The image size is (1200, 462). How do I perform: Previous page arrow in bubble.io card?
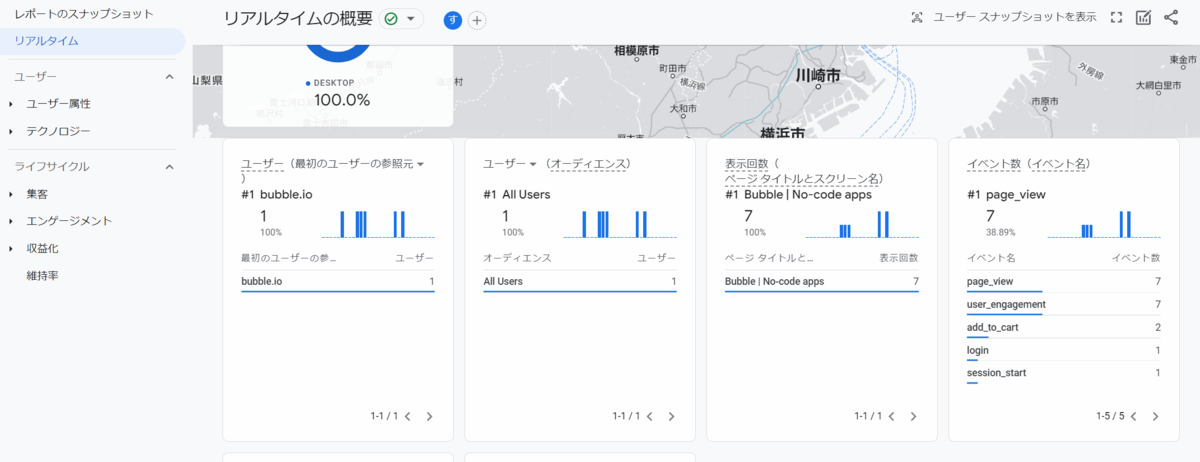coord(407,416)
